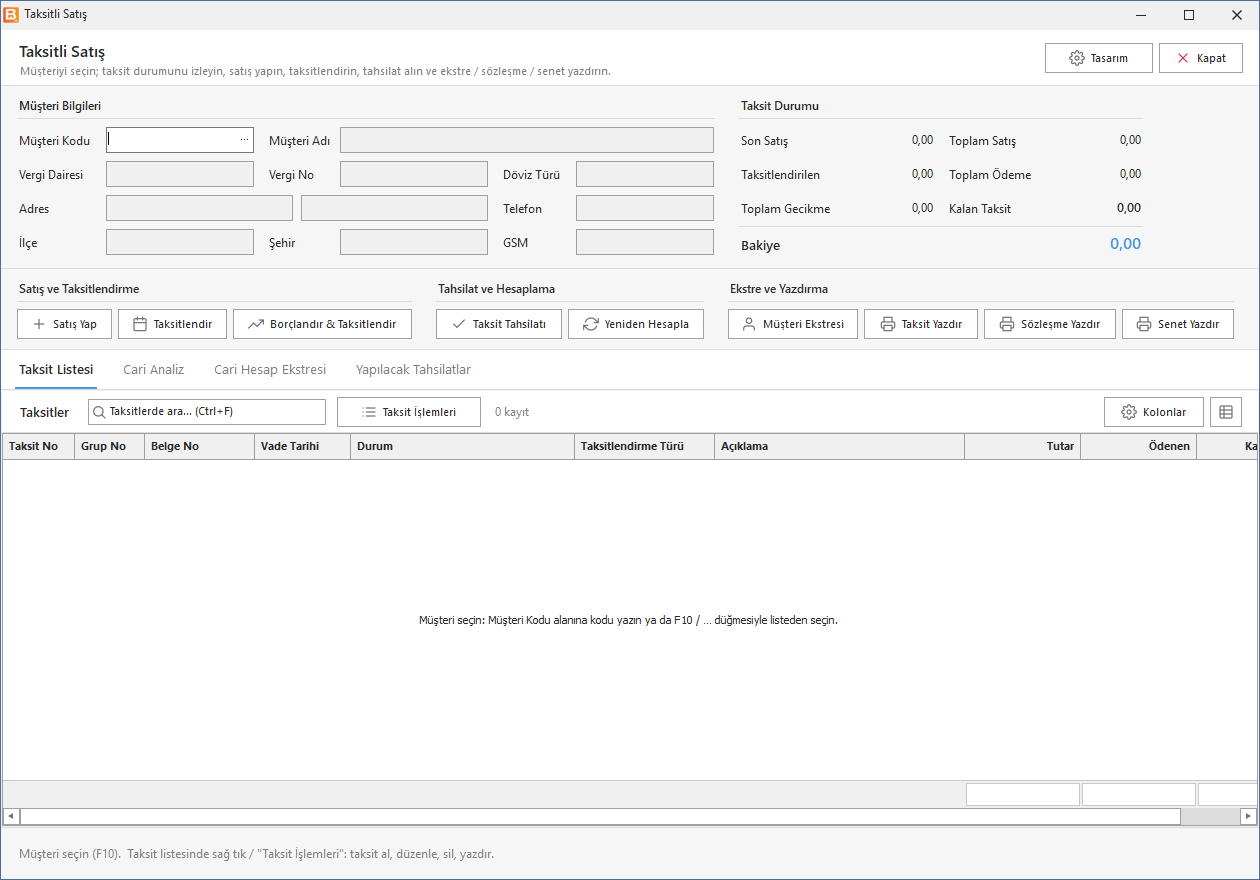Screen dimensions: 1260x880
Task: Click the Şehir field
Action: coord(414,242)
